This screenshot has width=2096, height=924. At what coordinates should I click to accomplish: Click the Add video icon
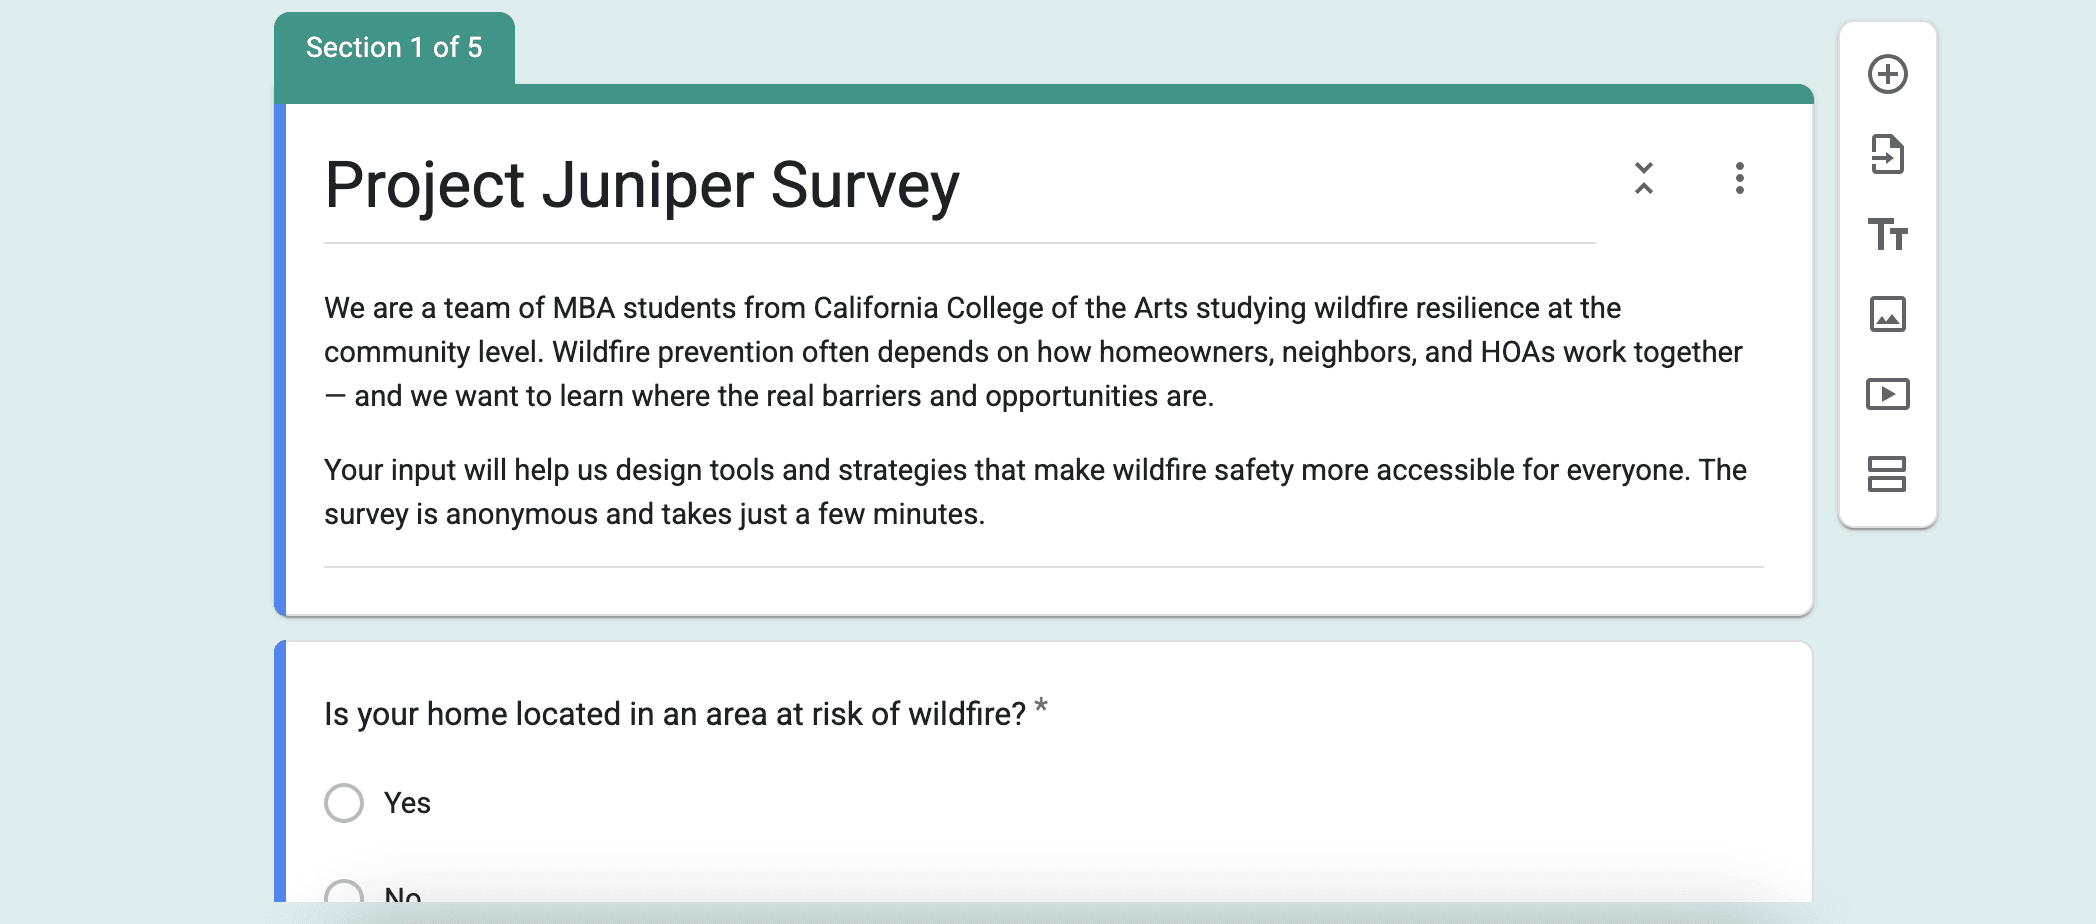tap(1887, 394)
